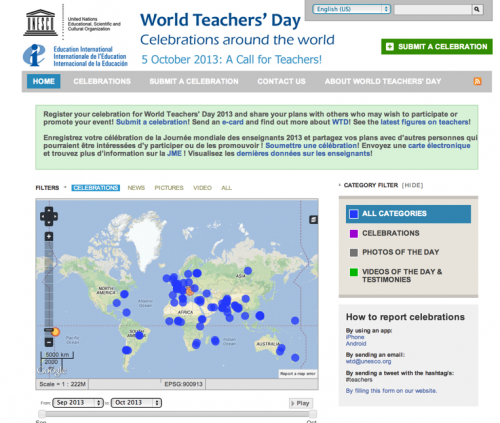500x423 pixels.
Task: Open the iPhone app link
Action: pyautogui.click(x=355, y=337)
